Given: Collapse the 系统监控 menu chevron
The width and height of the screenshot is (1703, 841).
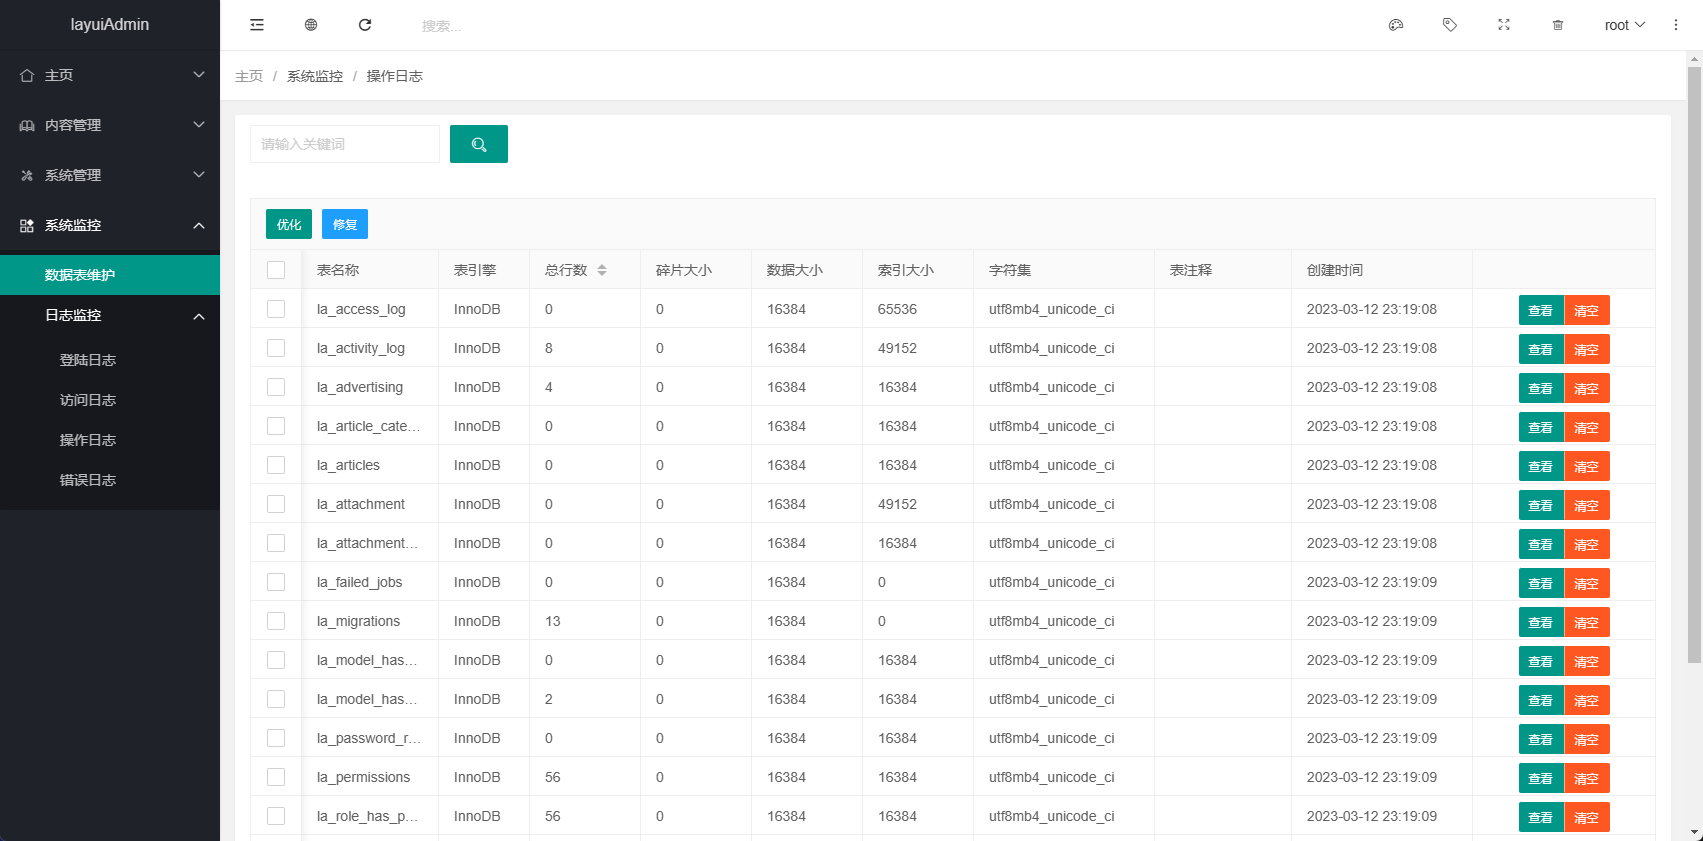Looking at the screenshot, I should pos(199,225).
